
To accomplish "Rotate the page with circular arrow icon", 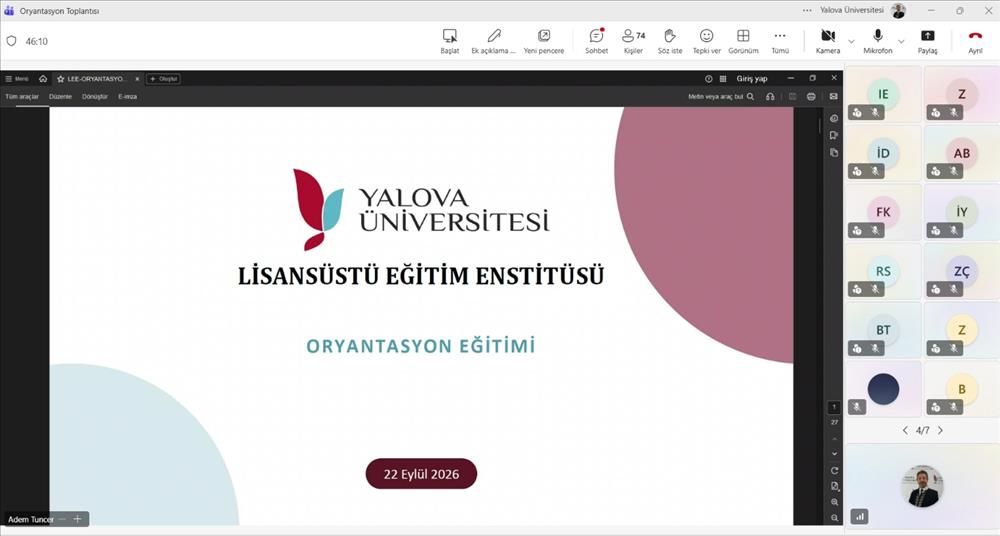I will [x=834, y=470].
